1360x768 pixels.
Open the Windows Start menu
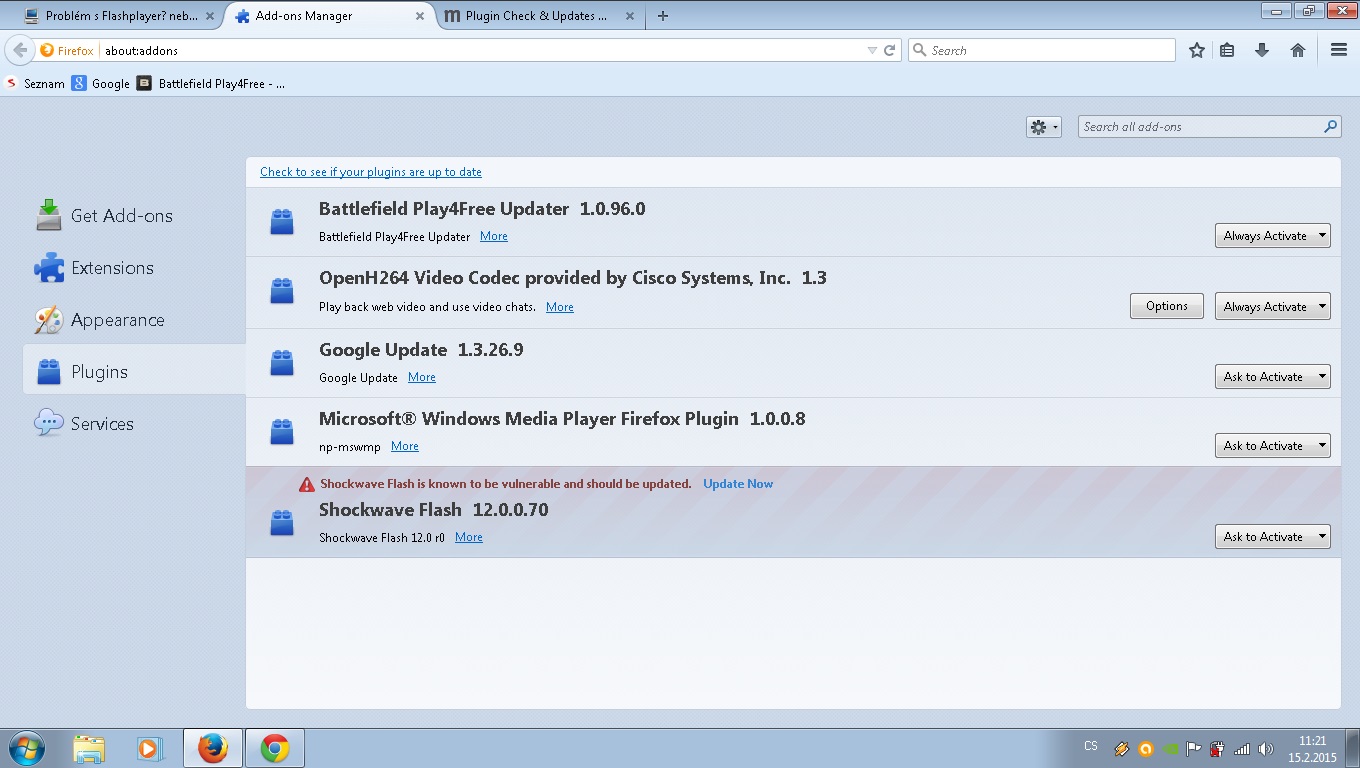pyautogui.click(x=27, y=748)
